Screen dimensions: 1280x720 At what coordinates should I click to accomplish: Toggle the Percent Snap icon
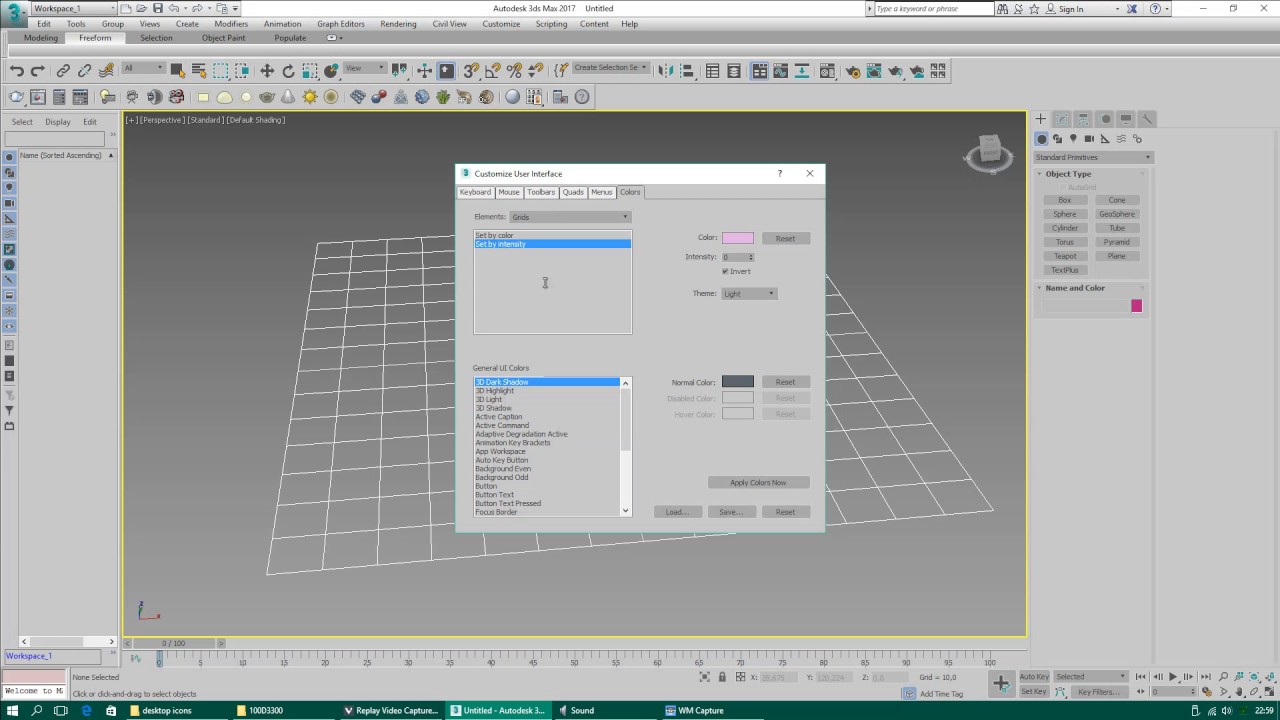tap(514, 71)
